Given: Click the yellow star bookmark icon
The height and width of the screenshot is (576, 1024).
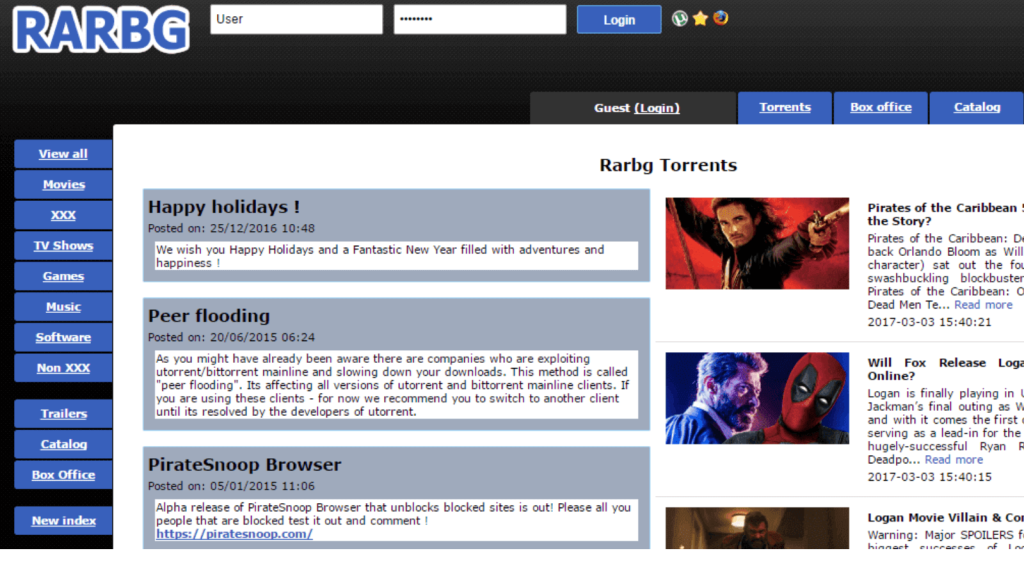Looking at the screenshot, I should coord(700,18).
